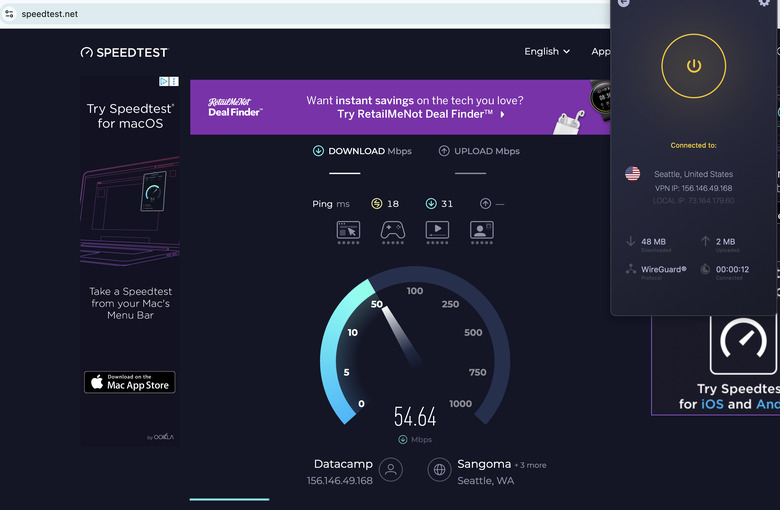Click the Download on Mac App Store button
Screen dimensions: 780x510
click(x=129, y=382)
